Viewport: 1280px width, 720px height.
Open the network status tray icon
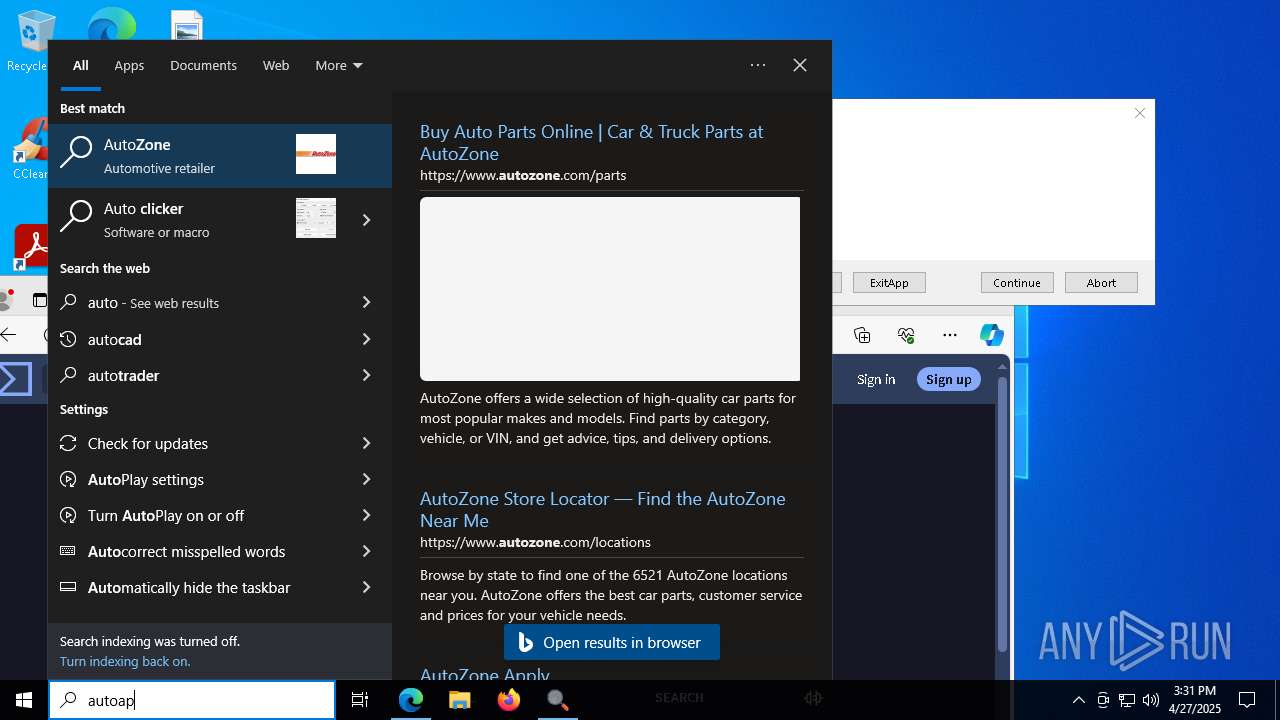tap(1127, 700)
